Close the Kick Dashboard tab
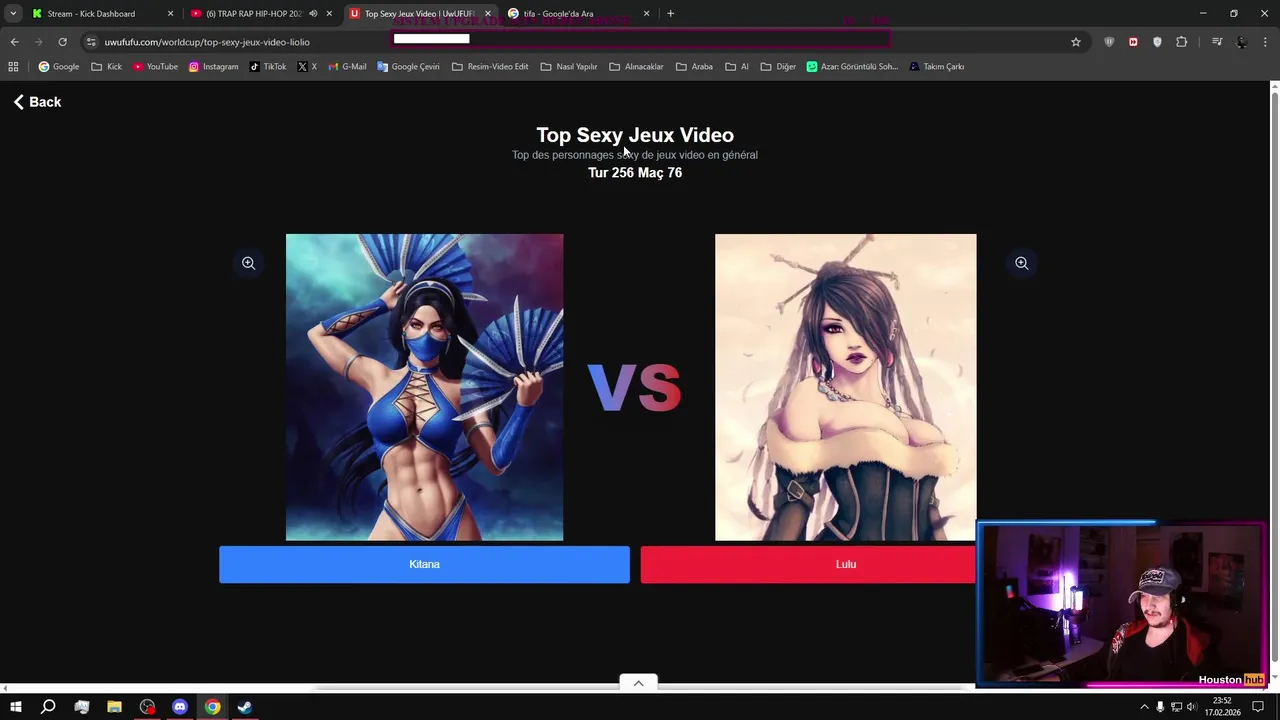This screenshot has width=1280, height=720. click(170, 14)
